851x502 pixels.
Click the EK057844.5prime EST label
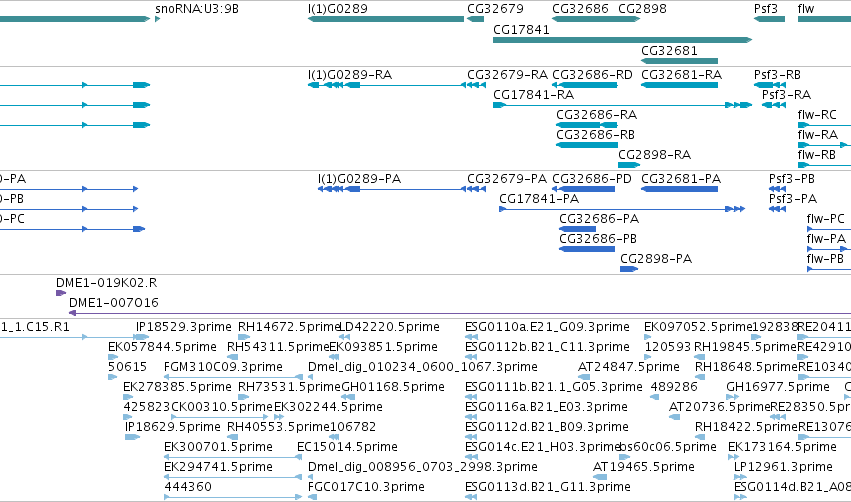tap(162, 347)
